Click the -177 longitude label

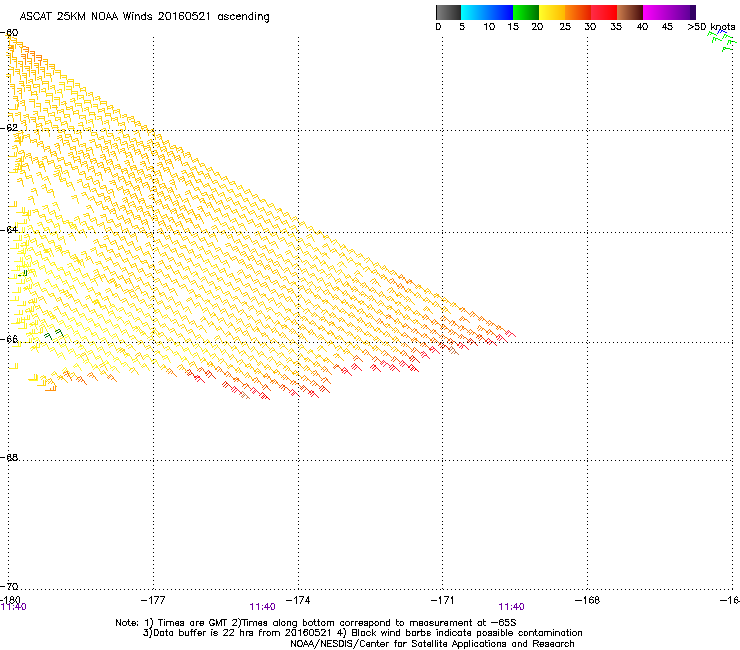[x=153, y=600]
